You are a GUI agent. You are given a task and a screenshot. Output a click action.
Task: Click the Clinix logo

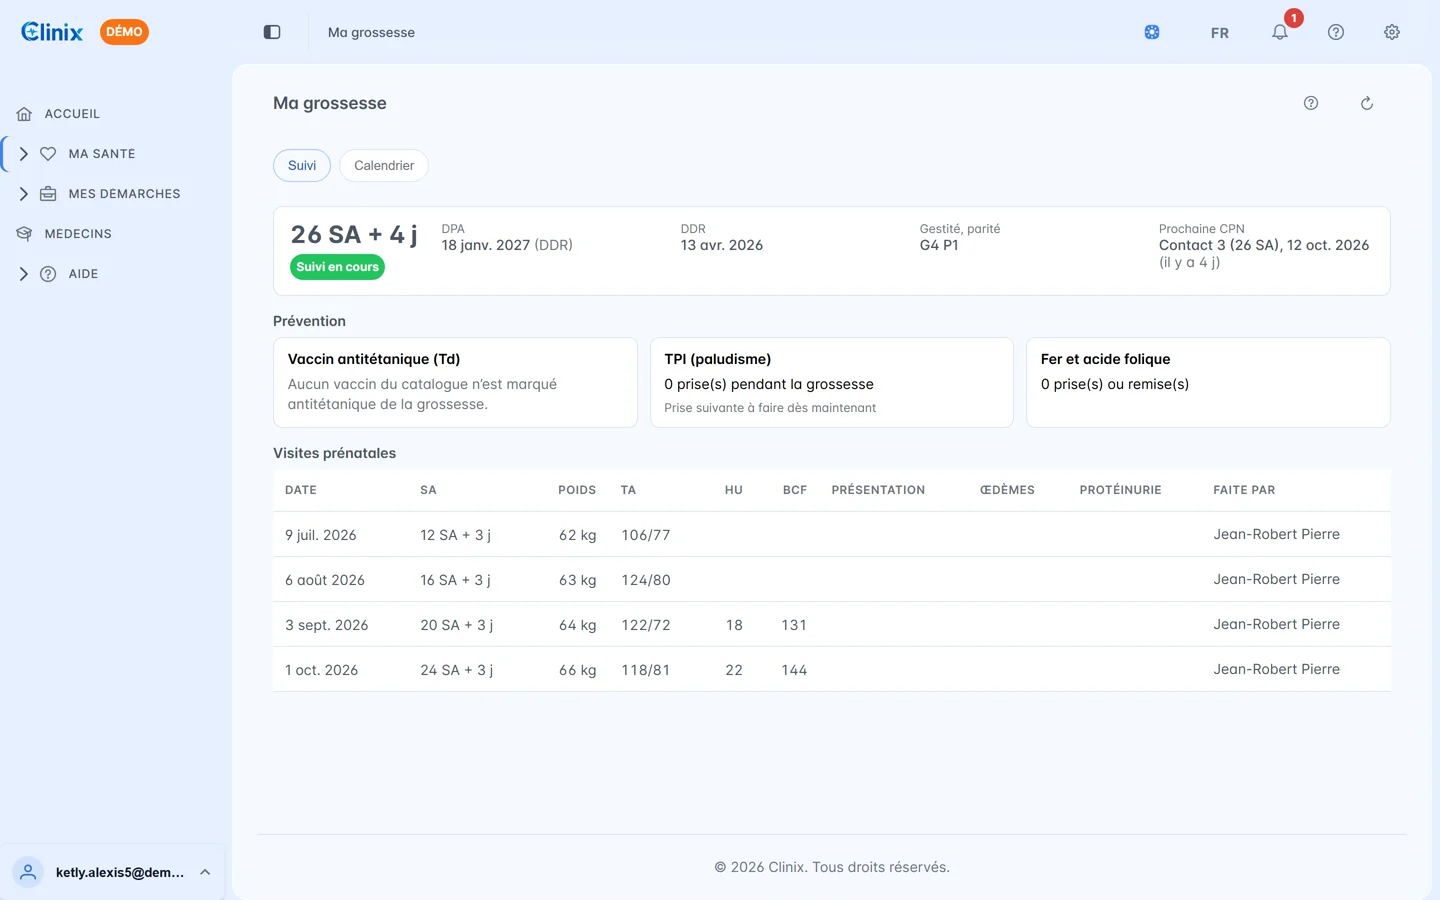(52, 32)
